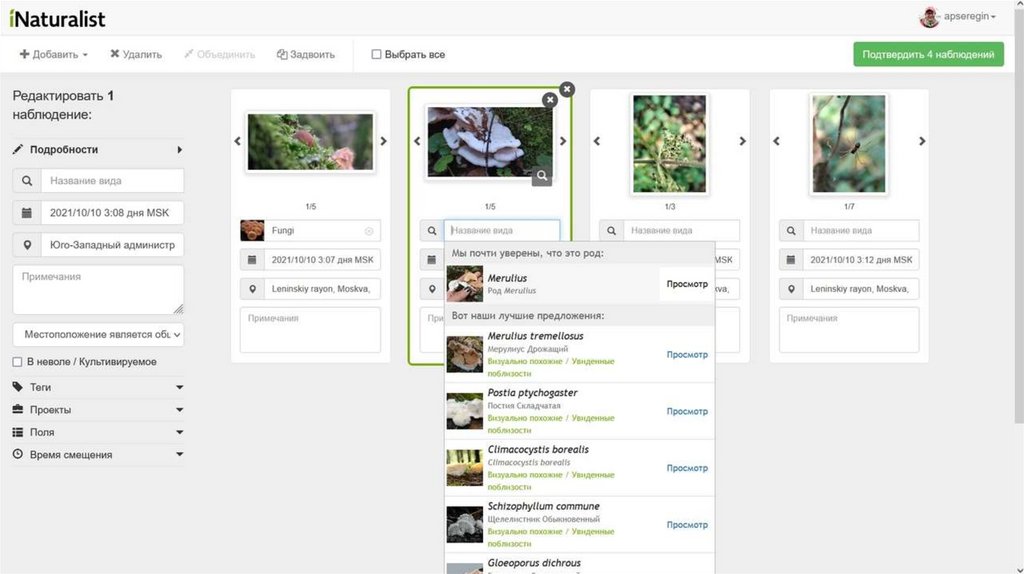The image size is (1024, 574).
Task: Show next photo on spider card
Action: (x=922, y=141)
